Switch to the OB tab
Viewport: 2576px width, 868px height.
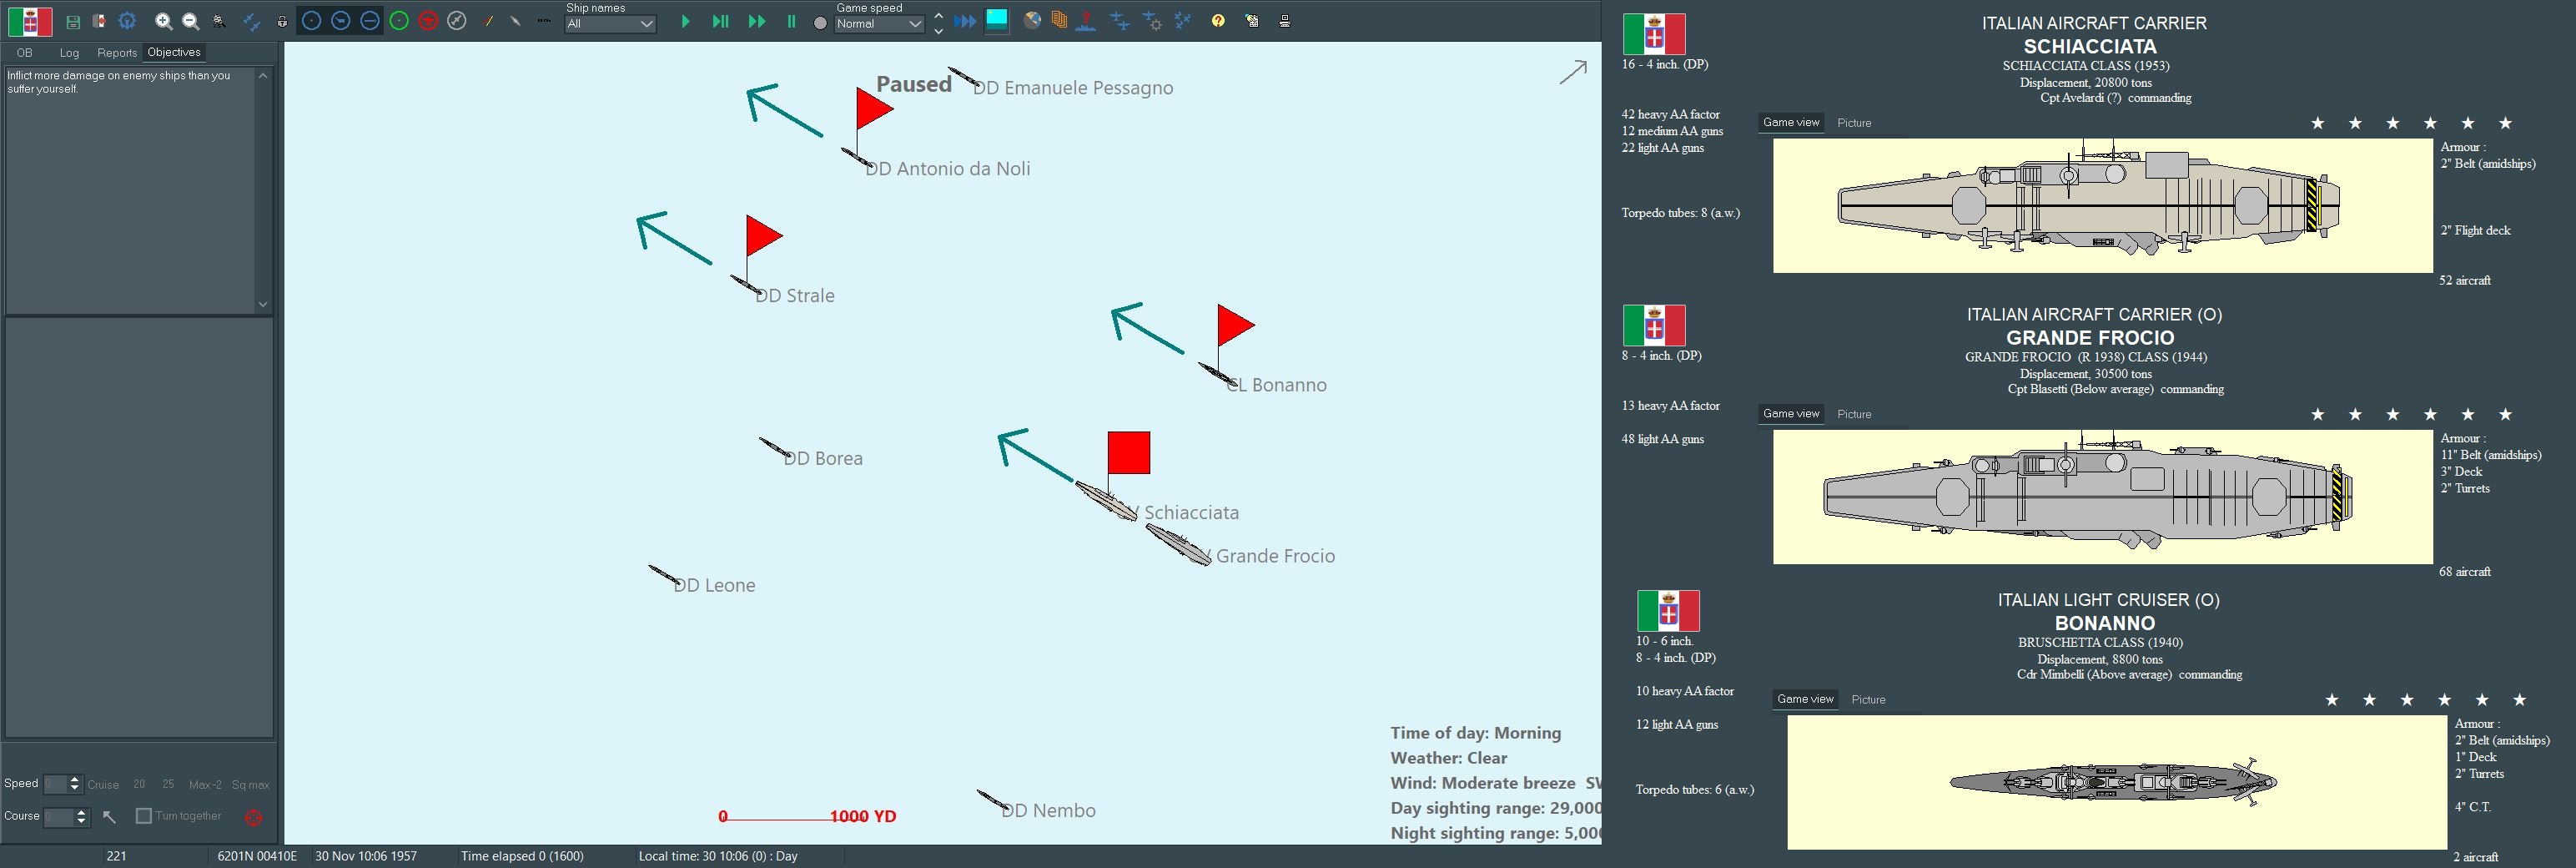point(24,53)
